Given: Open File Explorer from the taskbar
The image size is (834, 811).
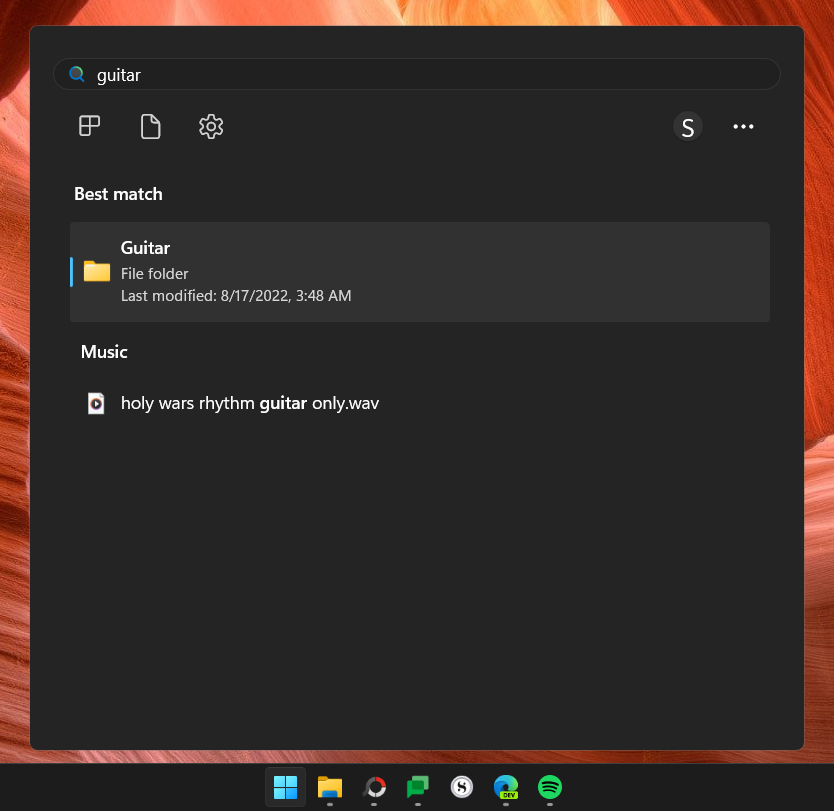Looking at the screenshot, I should 330,788.
